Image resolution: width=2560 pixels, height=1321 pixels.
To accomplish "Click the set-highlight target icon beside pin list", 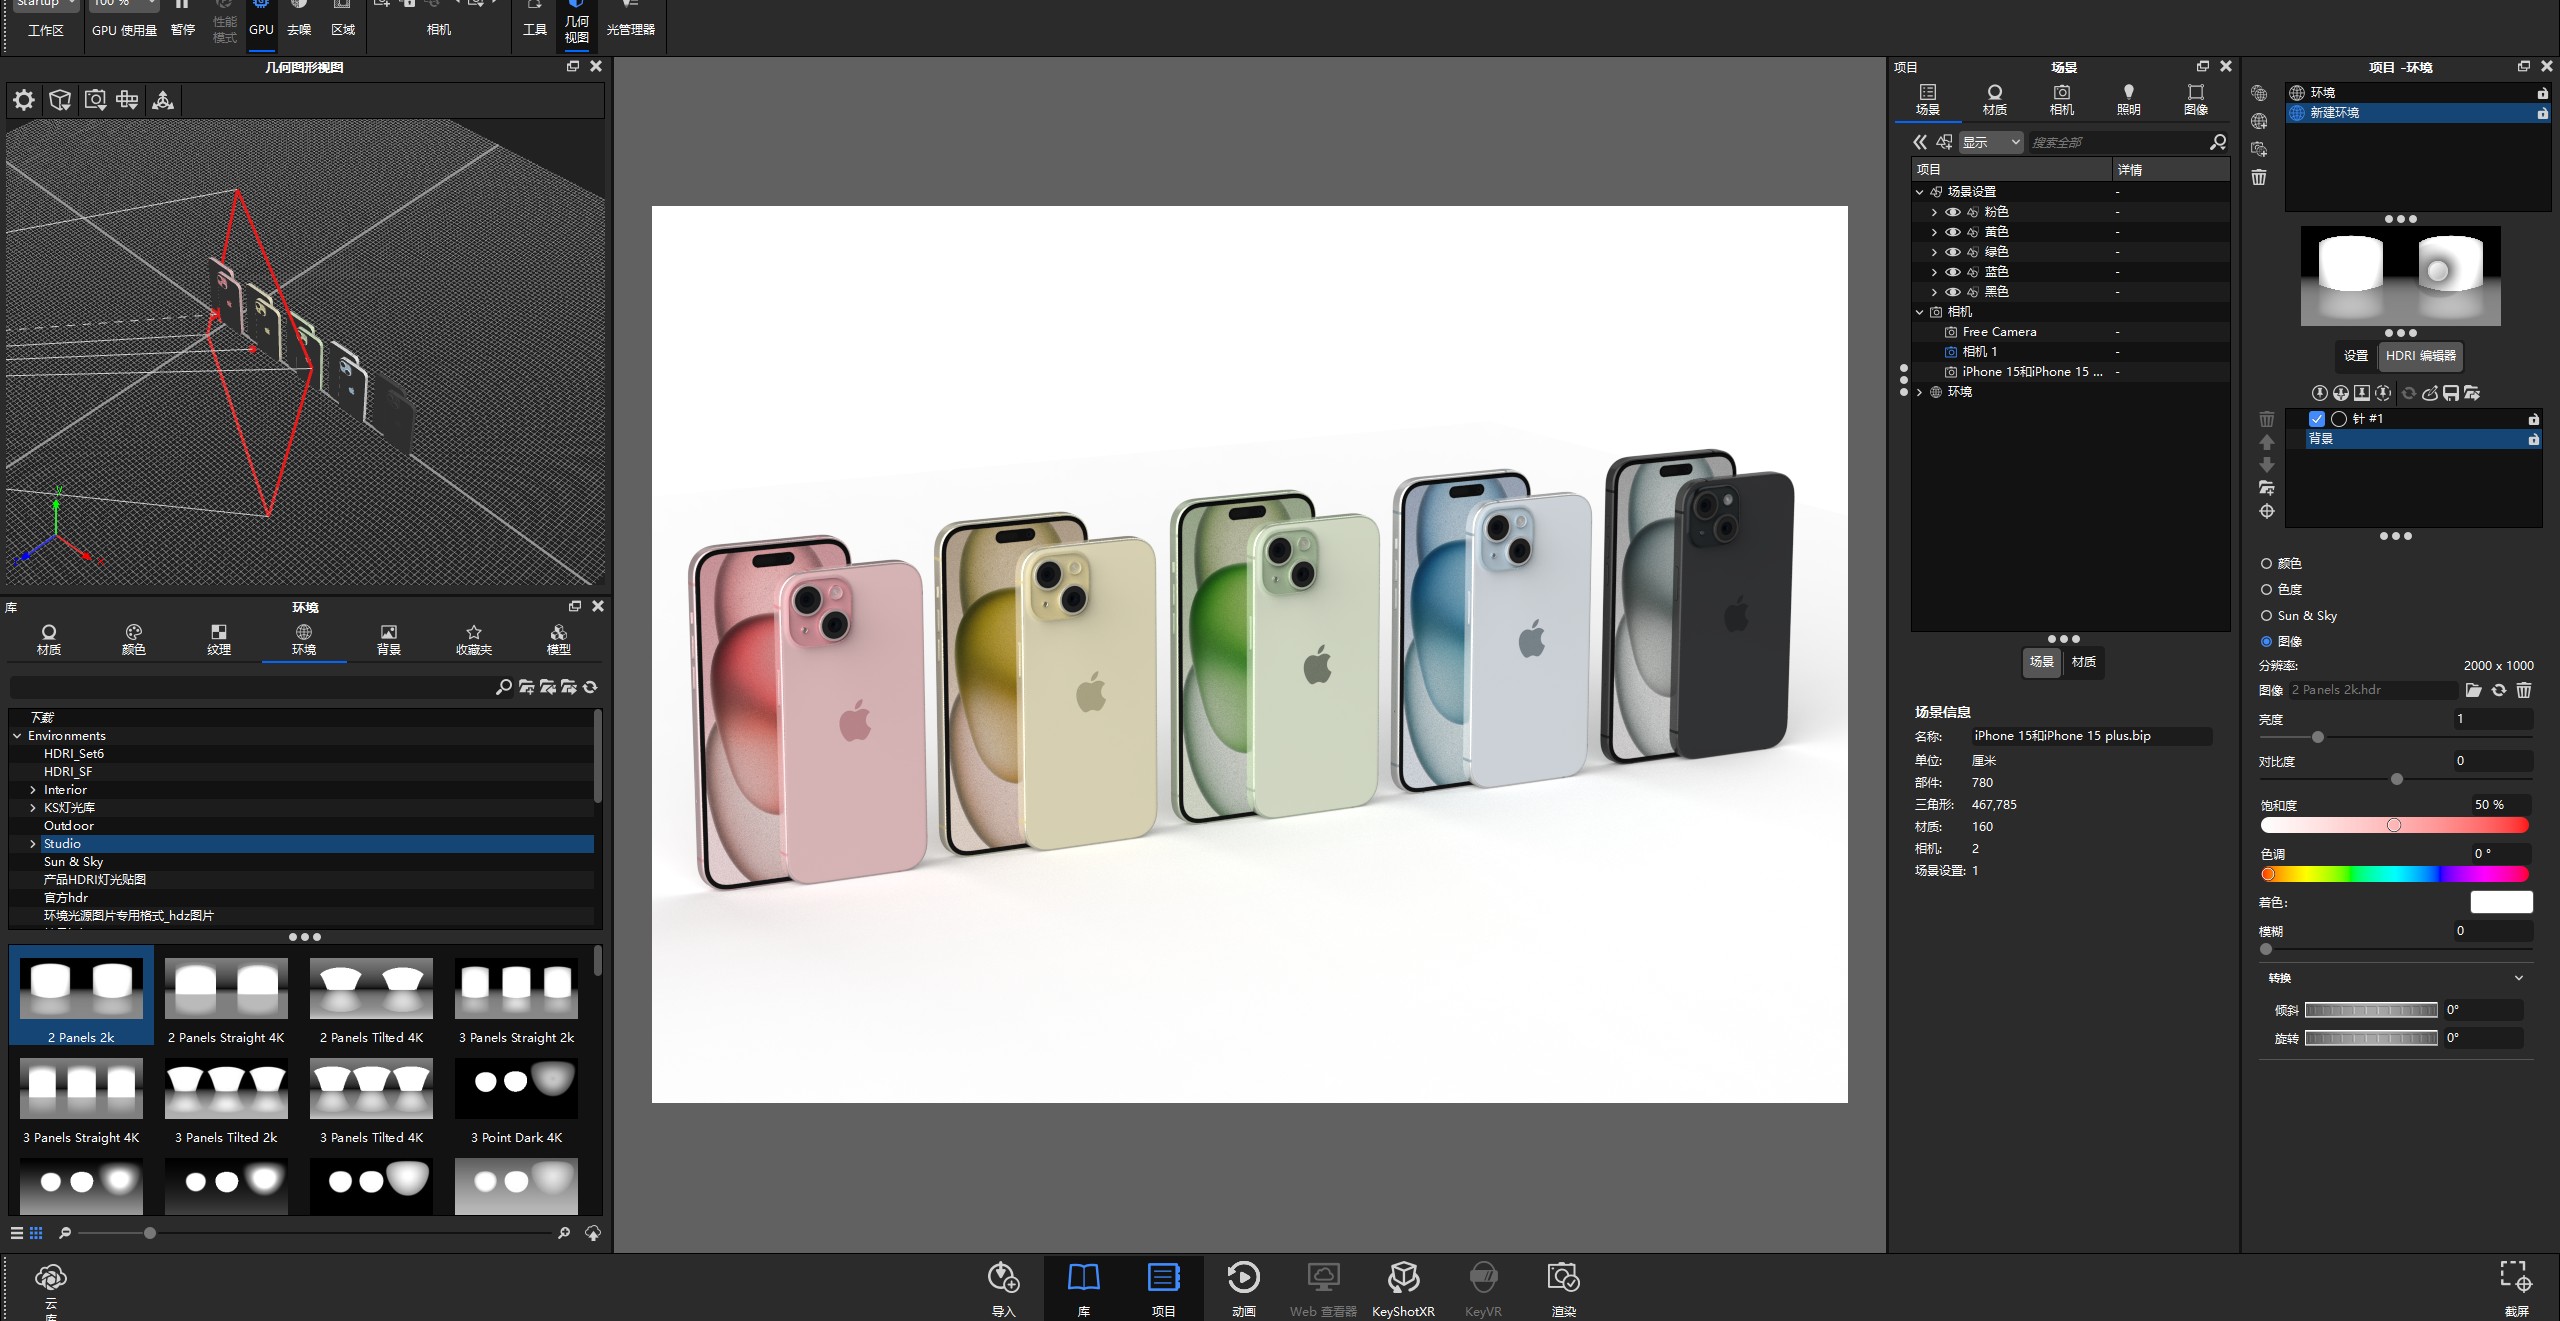I will tap(2267, 511).
